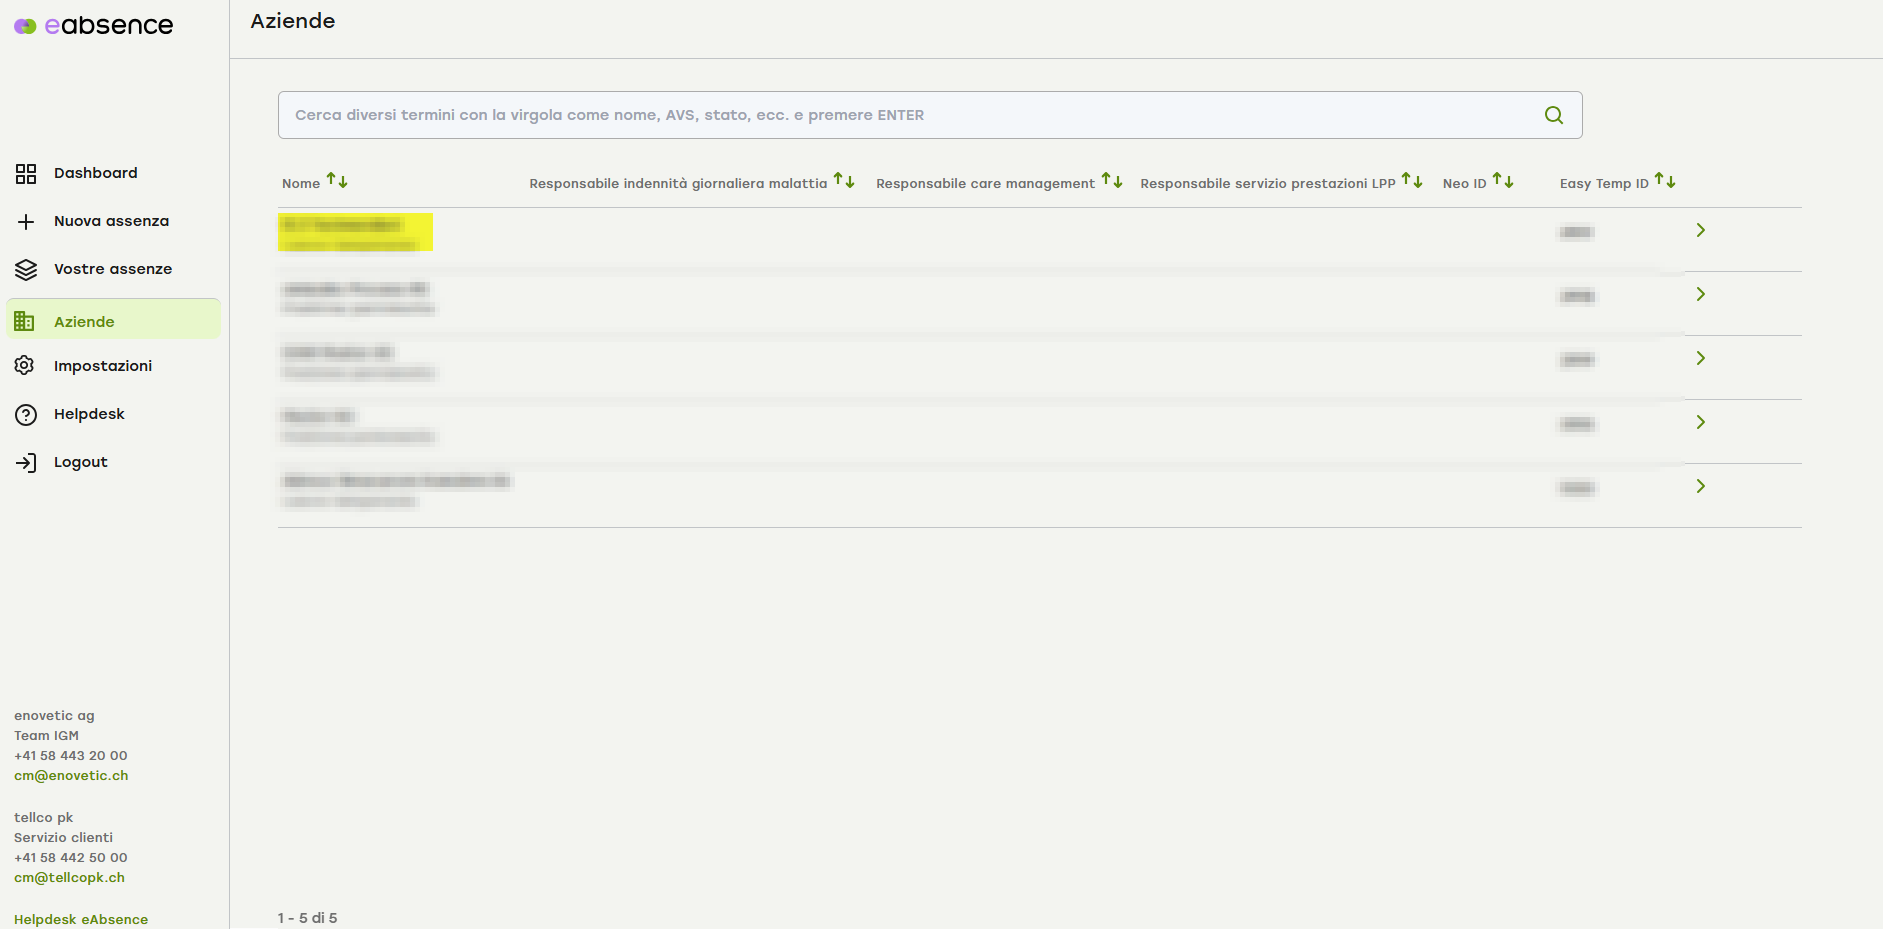Open Dashboard via grid icon
The image size is (1883, 929).
click(x=26, y=174)
